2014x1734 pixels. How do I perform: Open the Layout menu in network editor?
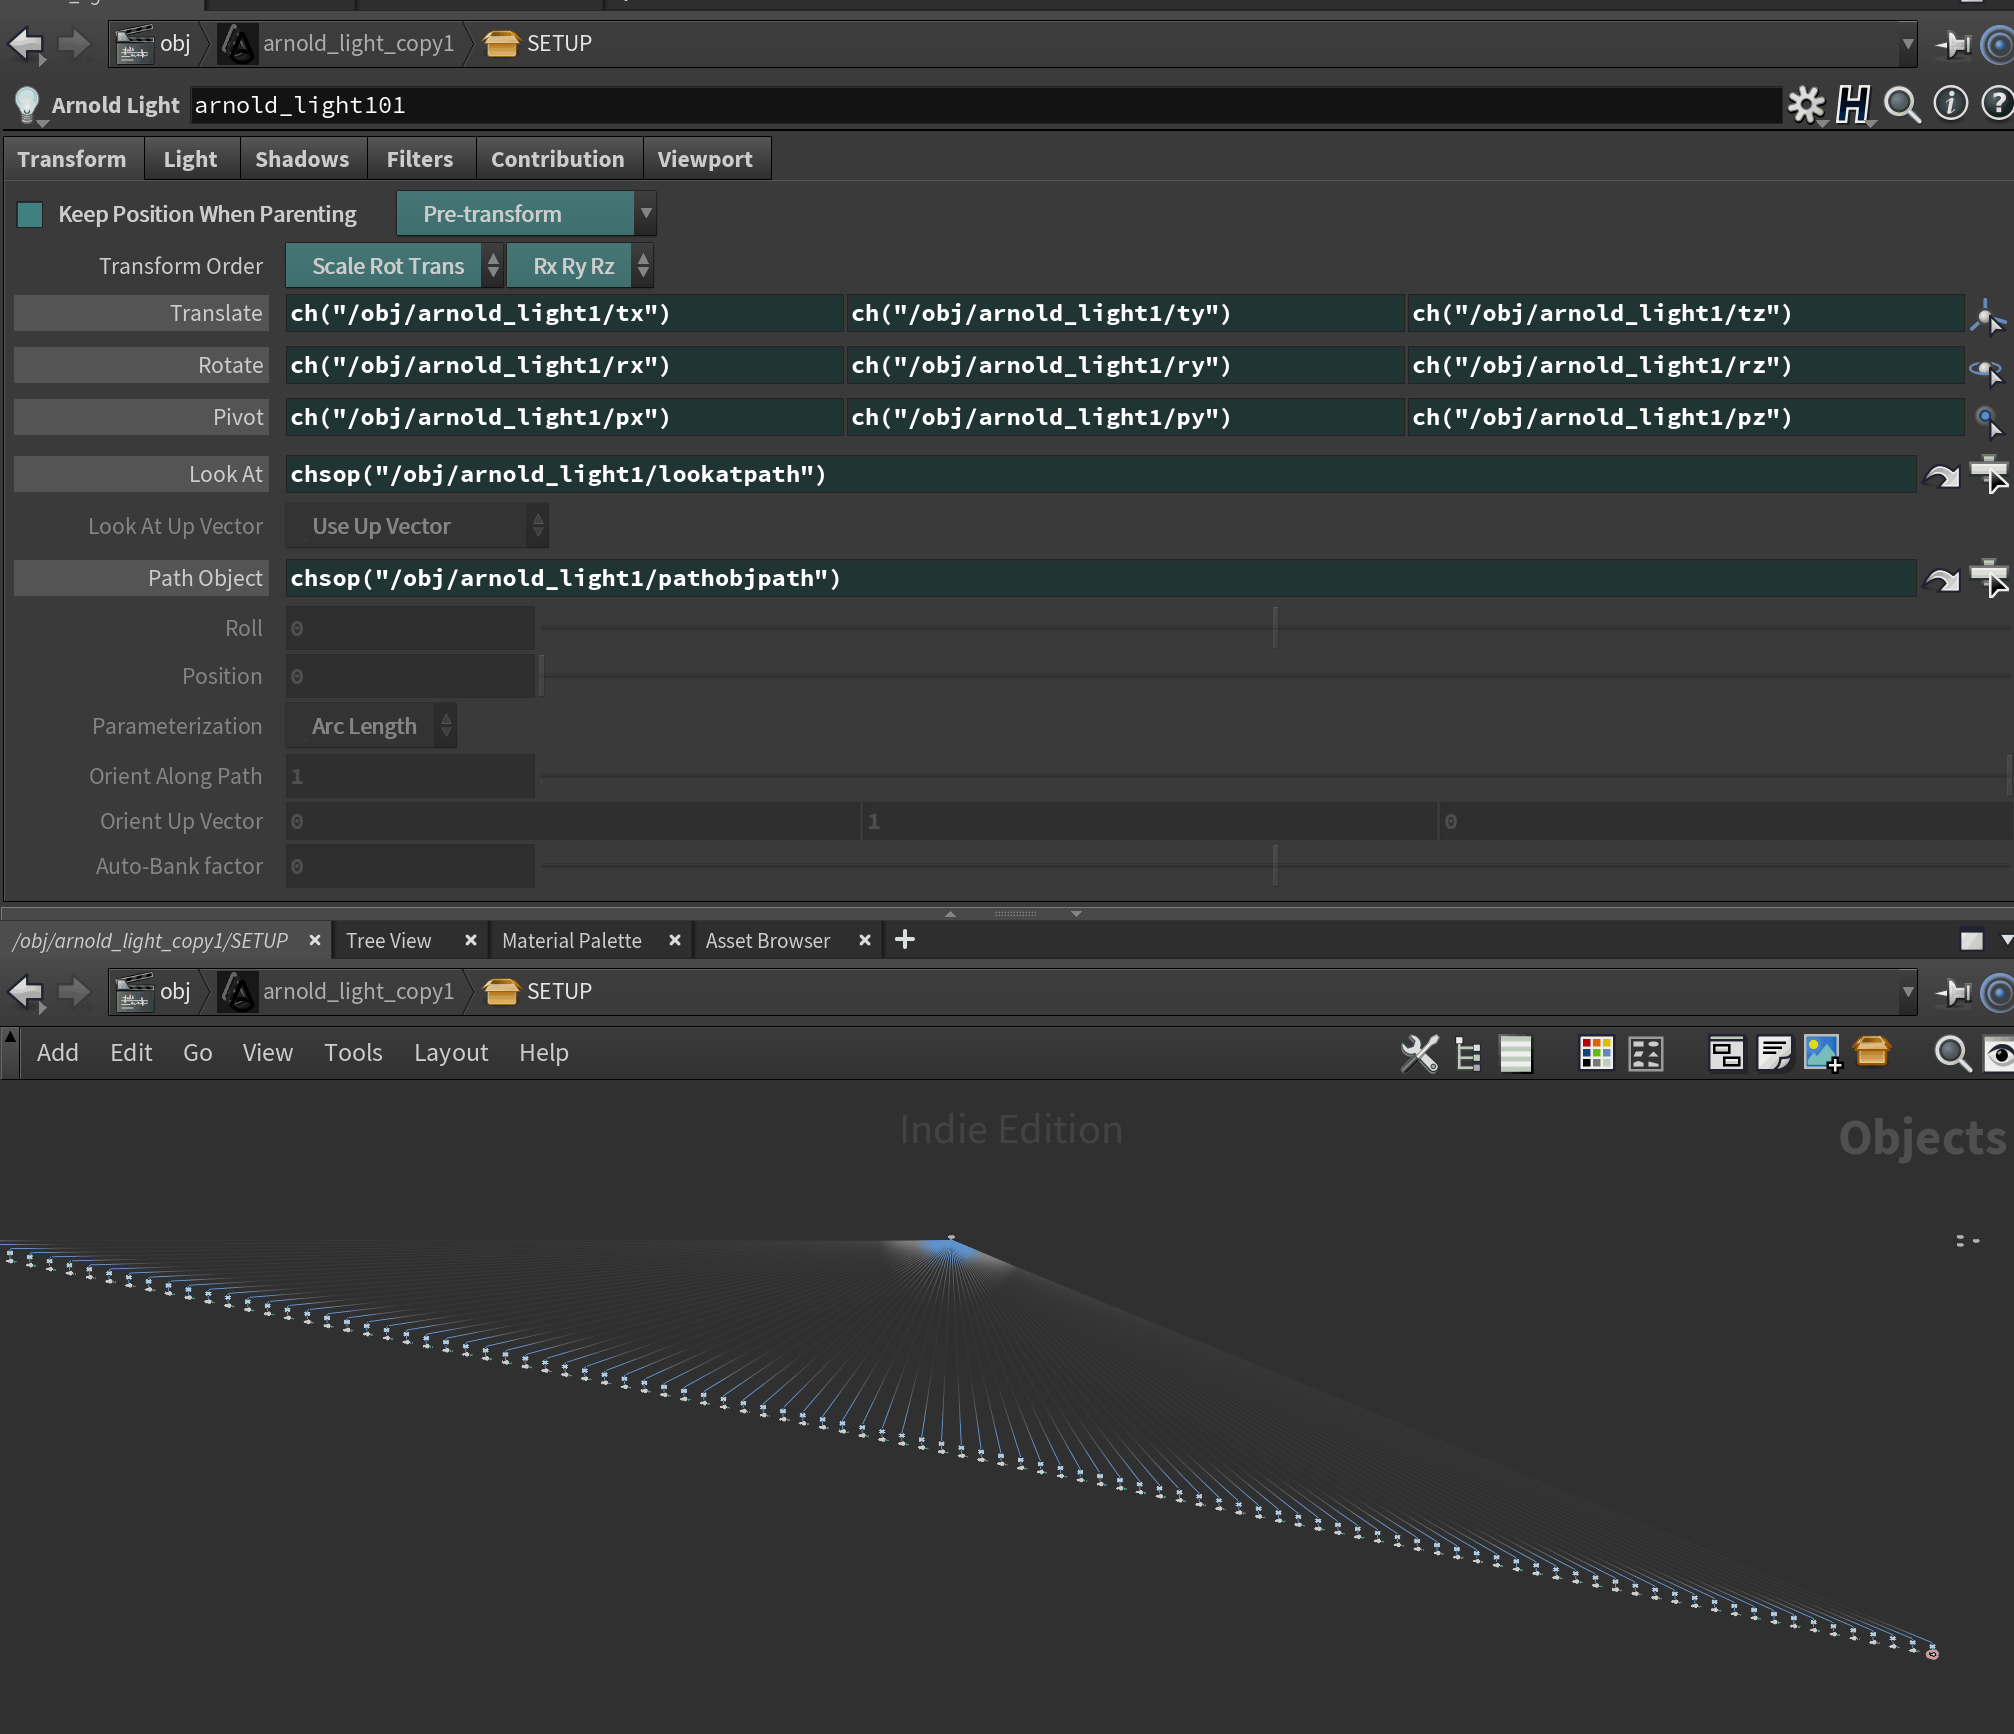[450, 1053]
